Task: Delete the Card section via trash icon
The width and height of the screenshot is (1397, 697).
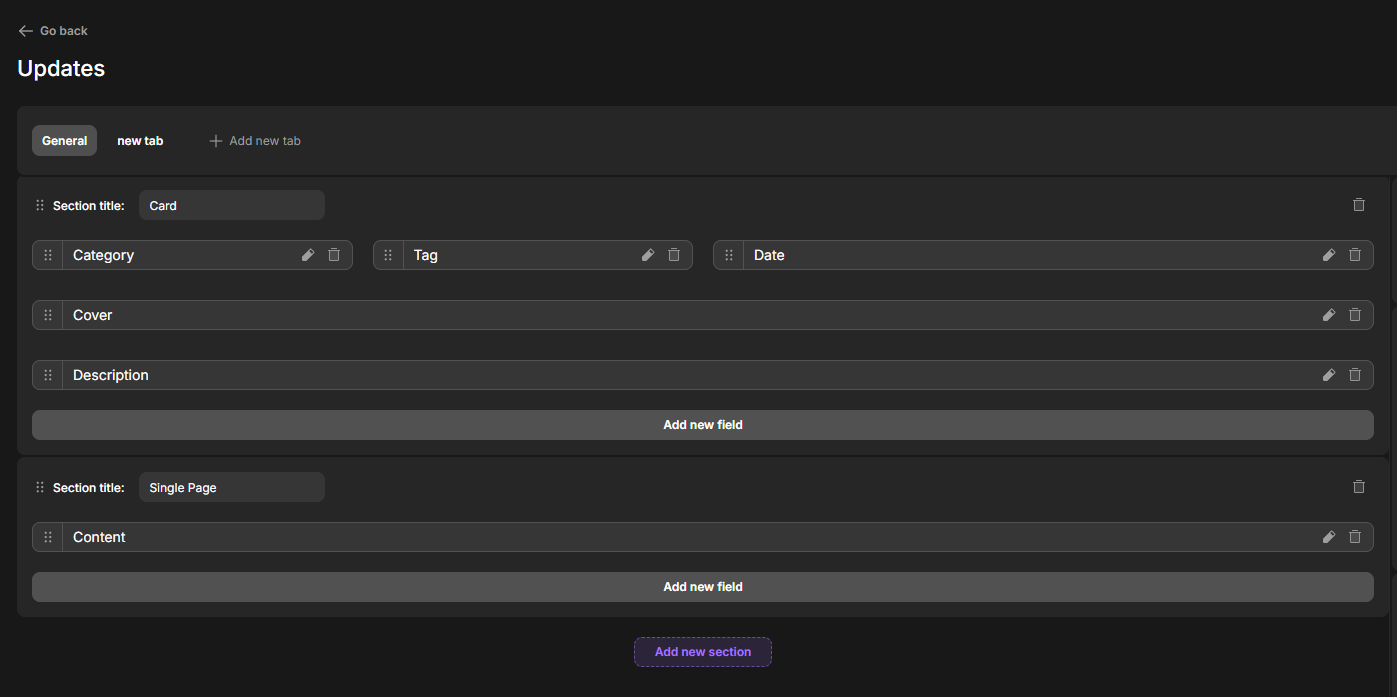Action: 1359,205
